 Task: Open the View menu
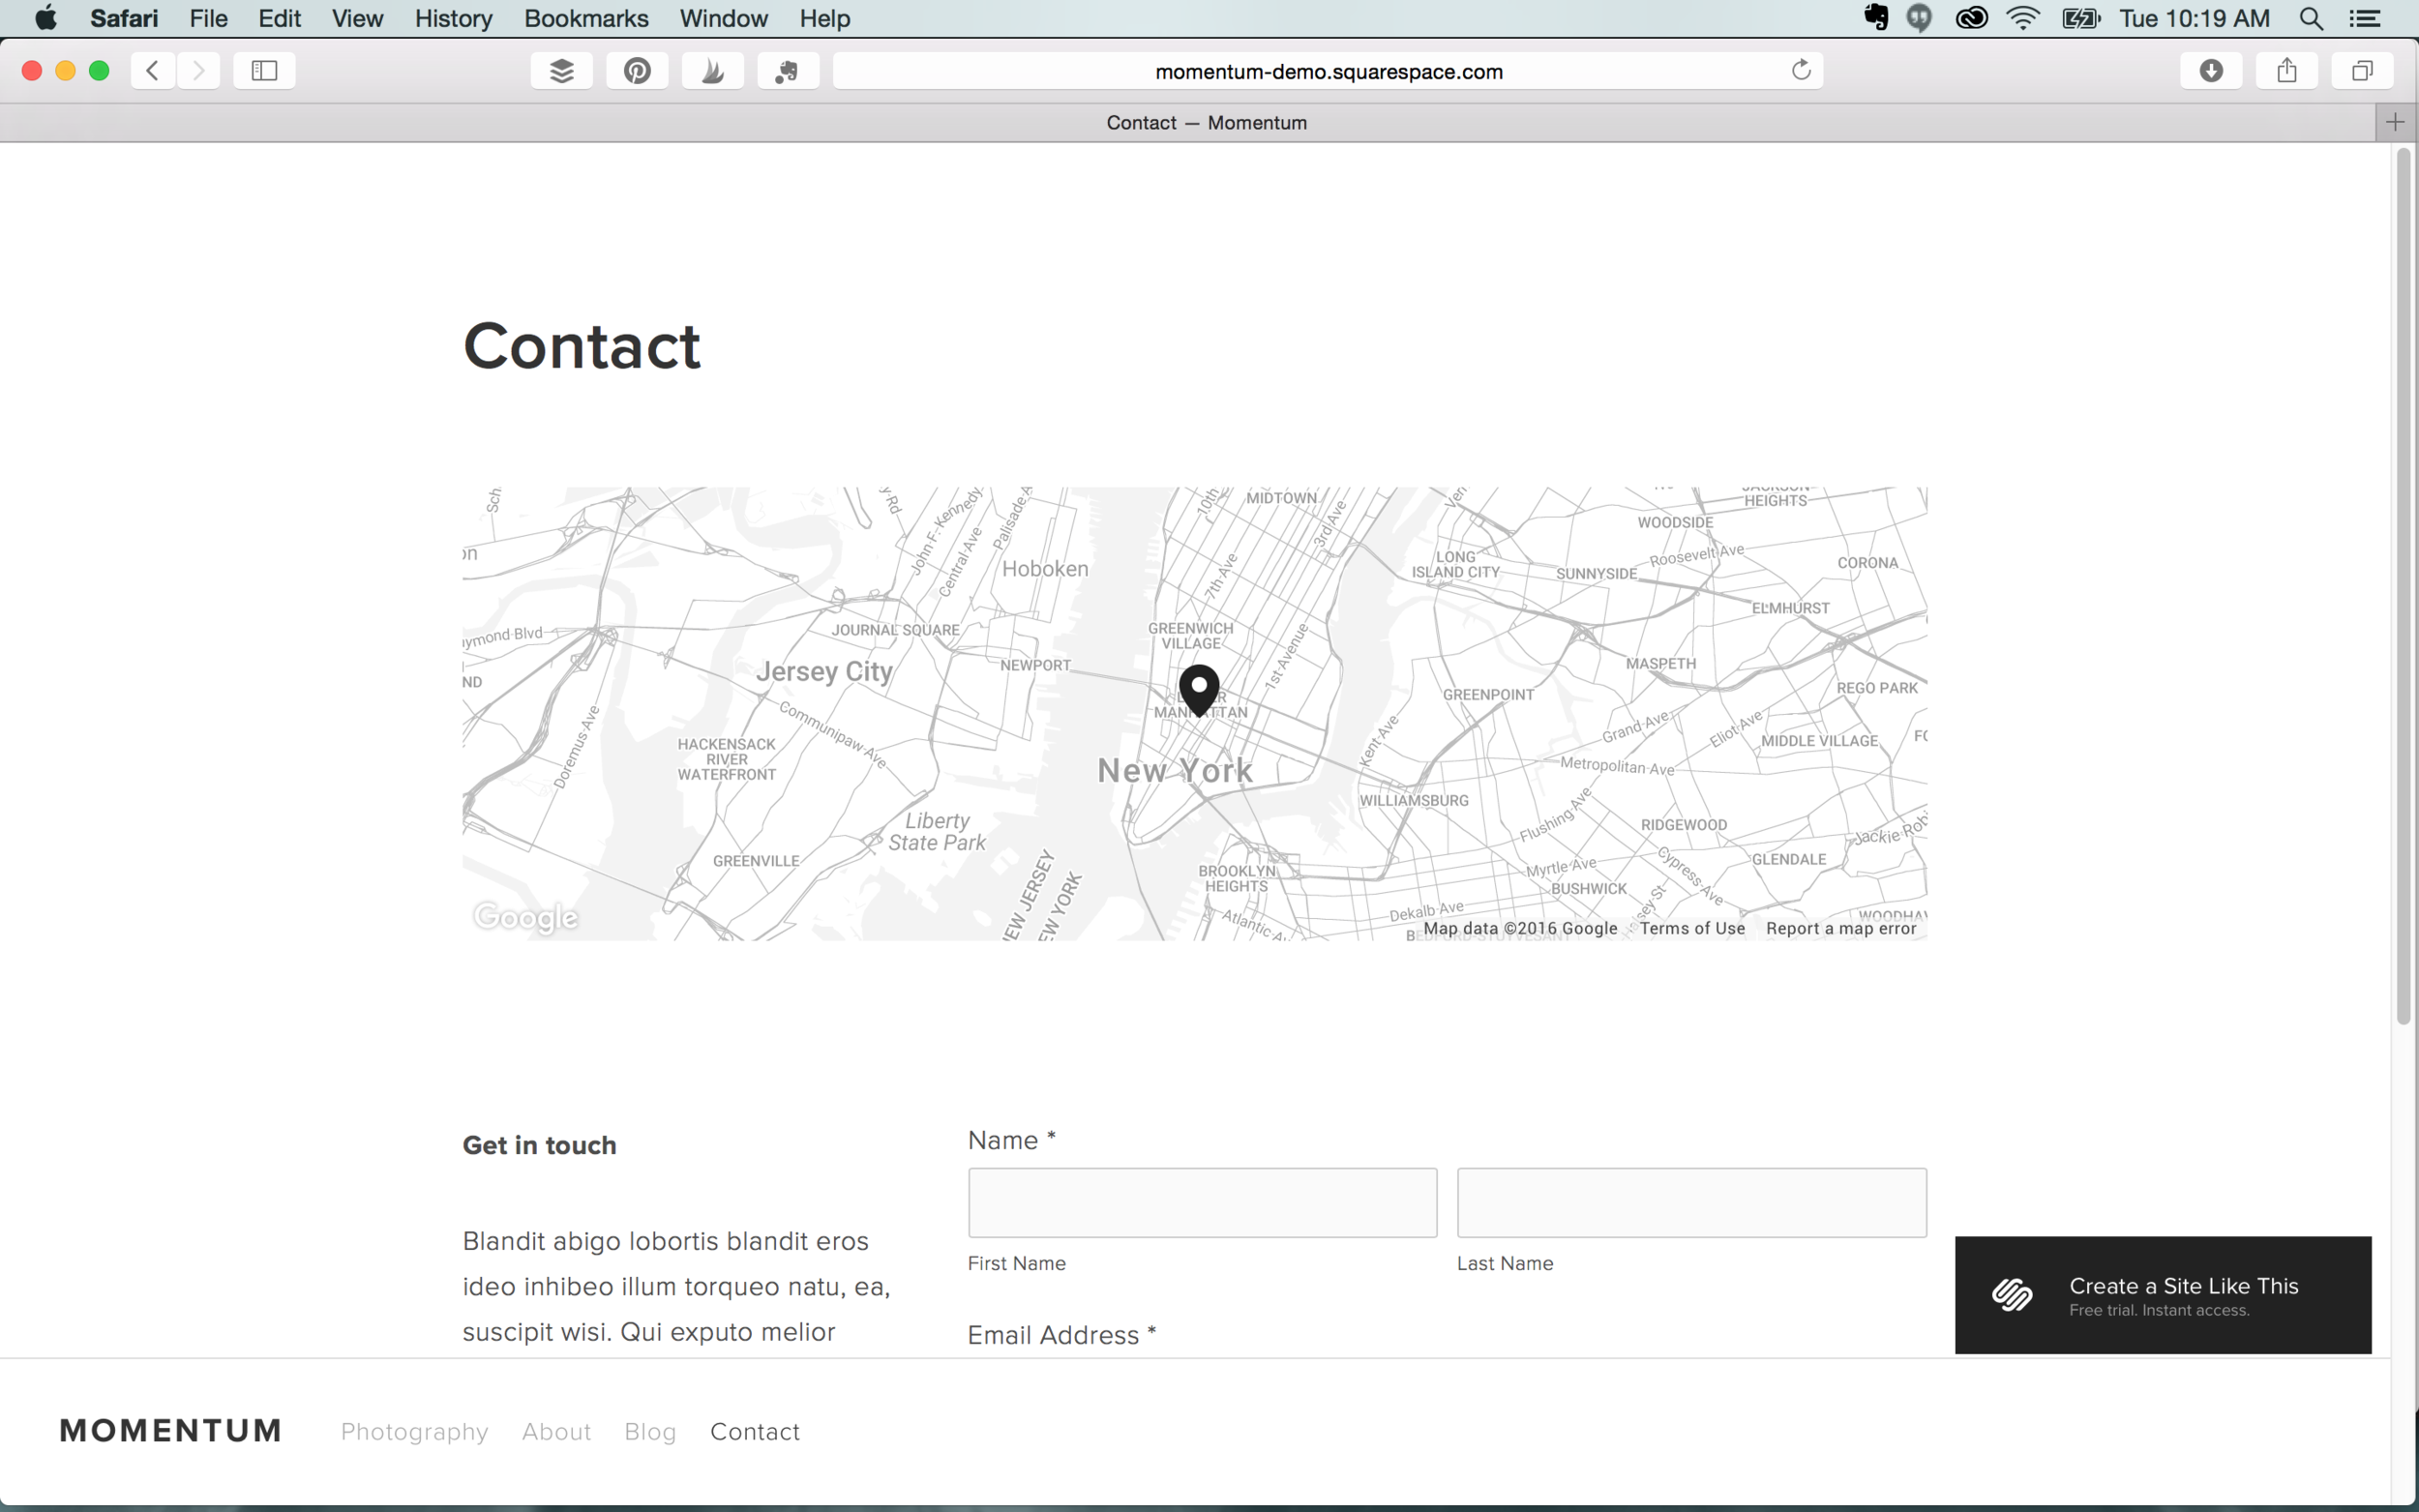[x=357, y=18]
